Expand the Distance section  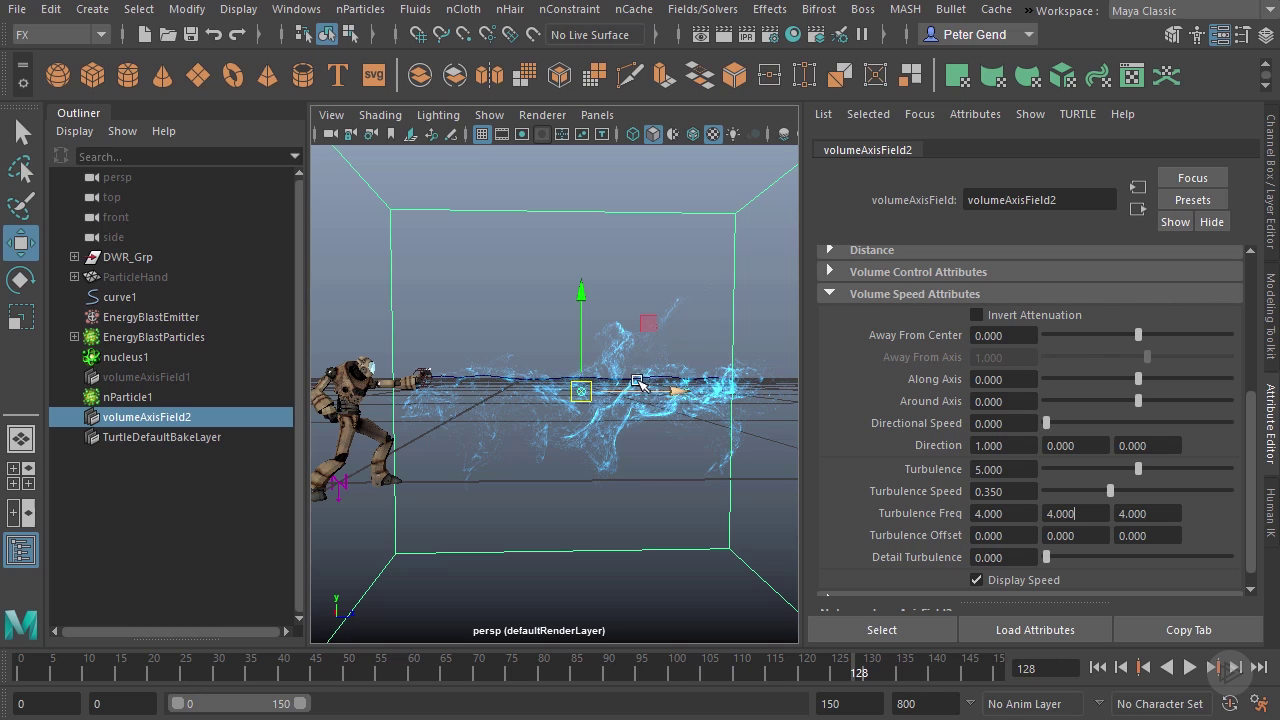[x=829, y=250]
